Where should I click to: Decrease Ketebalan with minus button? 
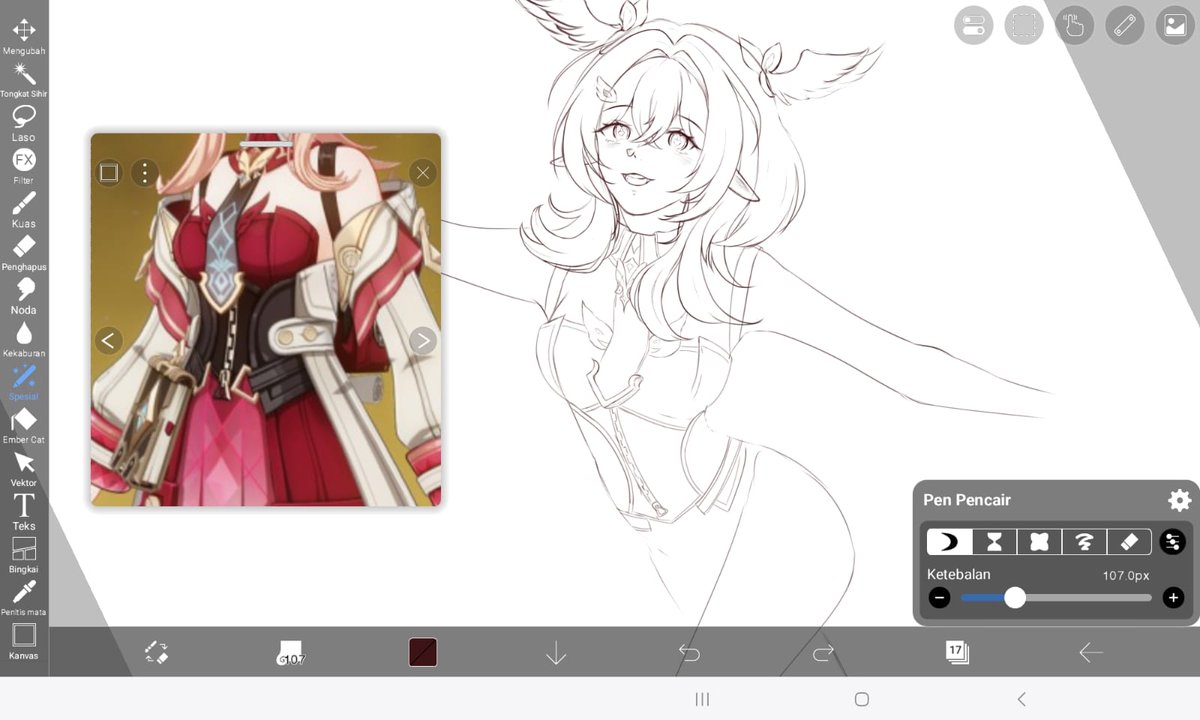[939, 598]
